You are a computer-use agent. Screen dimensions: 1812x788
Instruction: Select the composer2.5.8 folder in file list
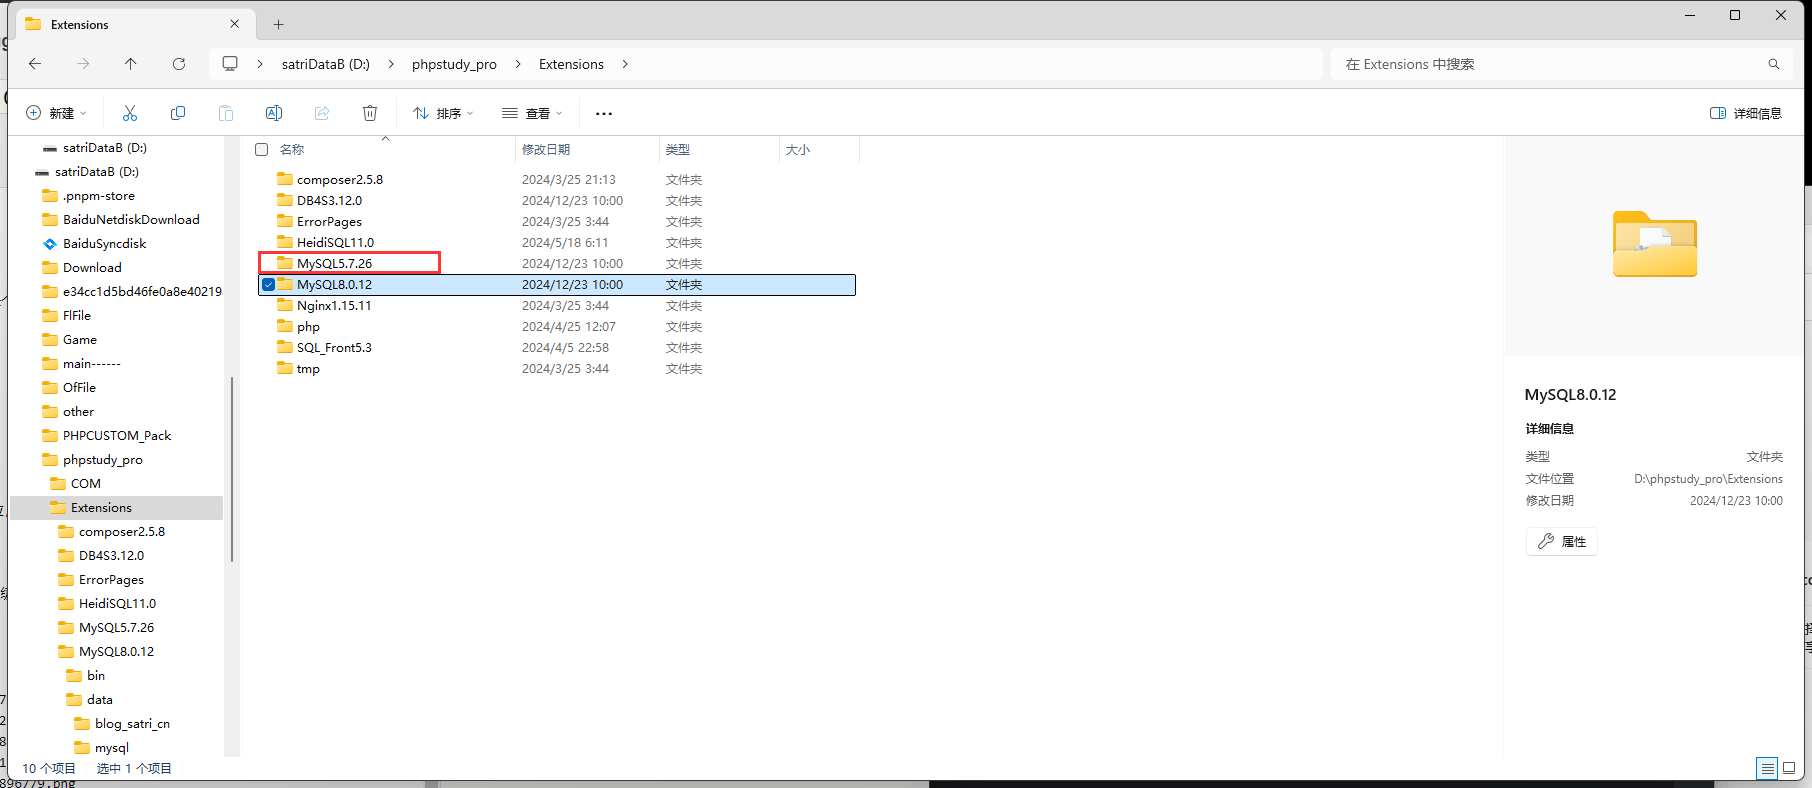[340, 180]
